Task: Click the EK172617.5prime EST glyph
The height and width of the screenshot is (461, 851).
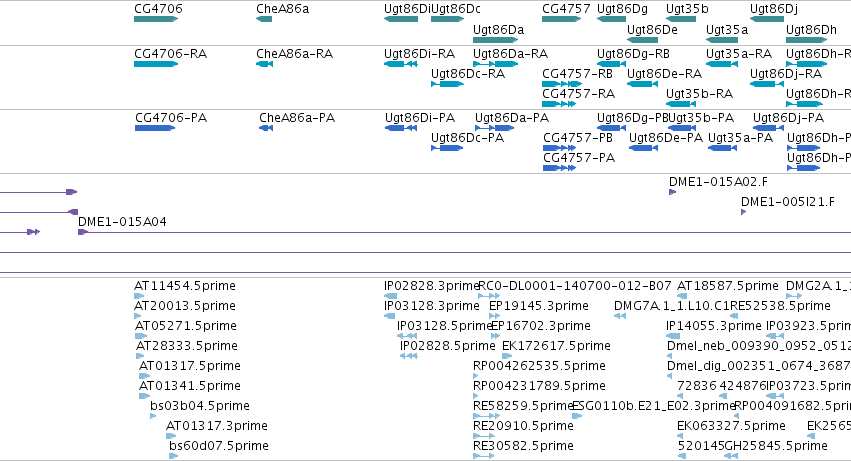Action: click(x=507, y=356)
